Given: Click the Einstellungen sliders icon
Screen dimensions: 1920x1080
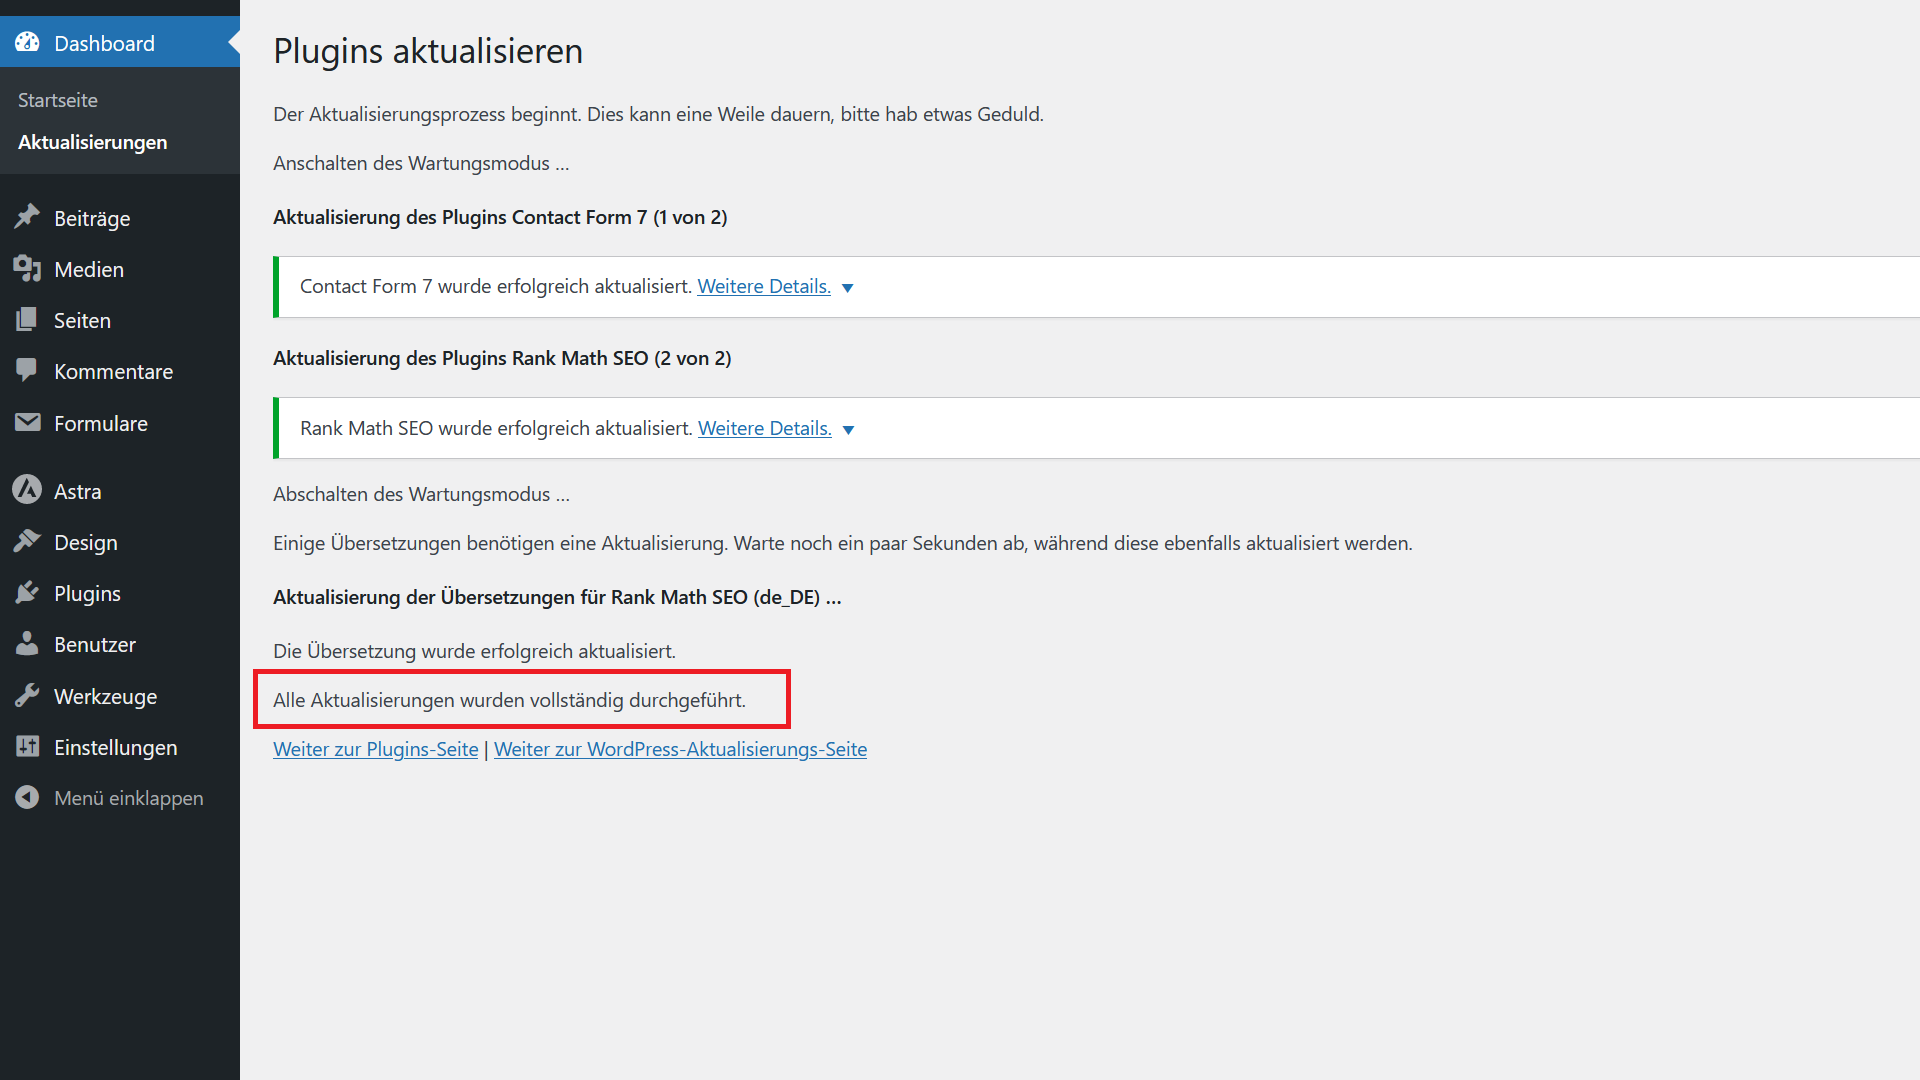Looking at the screenshot, I should (x=27, y=746).
